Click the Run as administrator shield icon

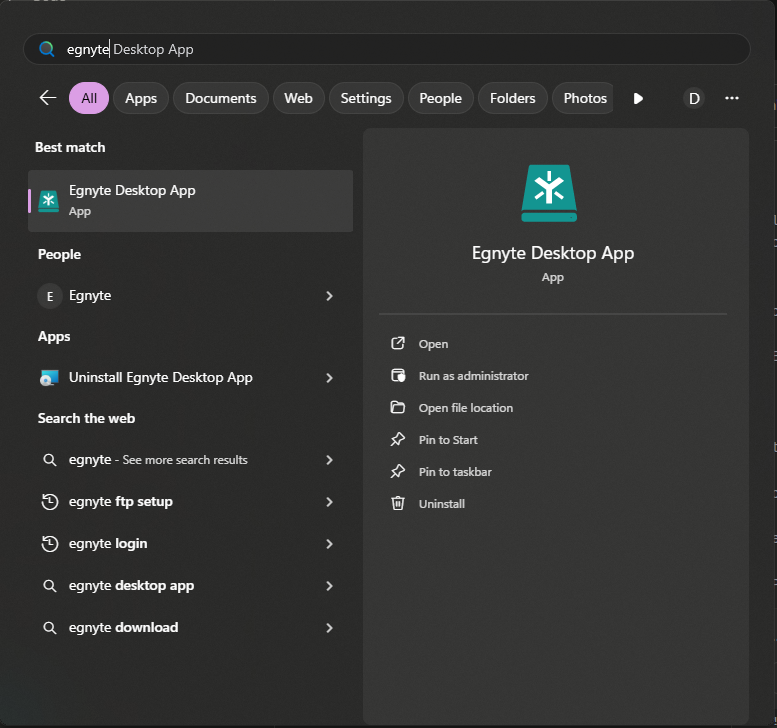point(398,376)
